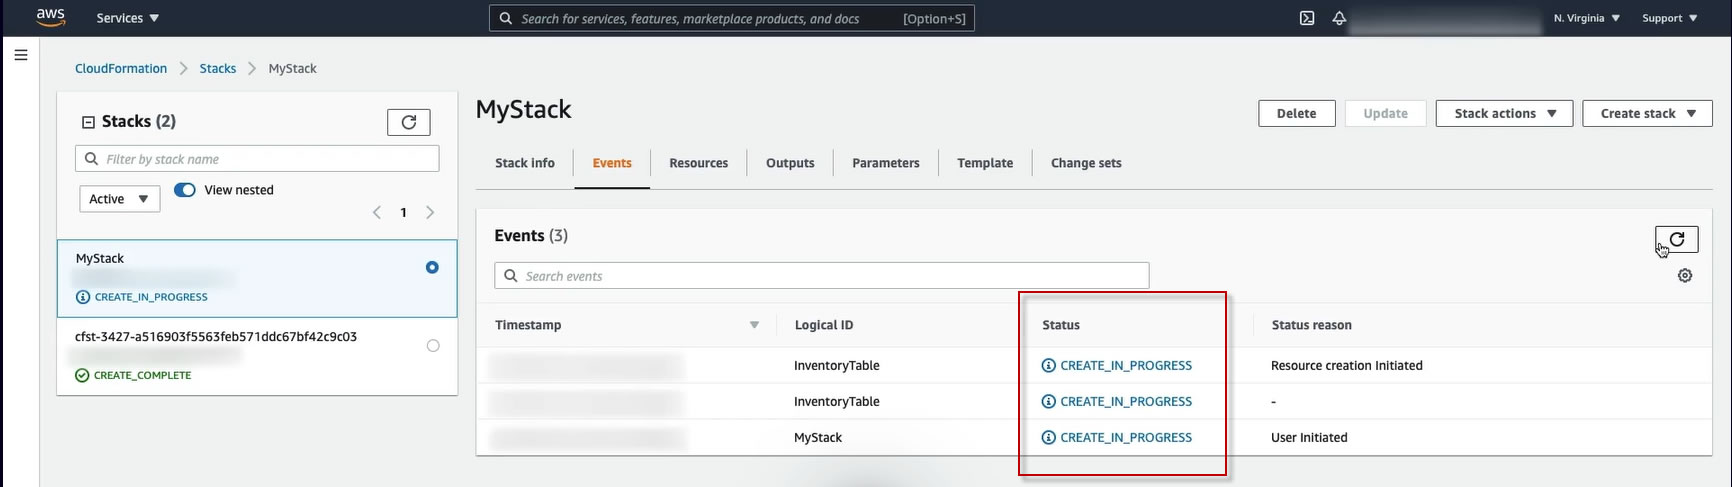1732x487 pixels.
Task: Select the cfst-3427 stack radio button
Action: click(x=433, y=346)
